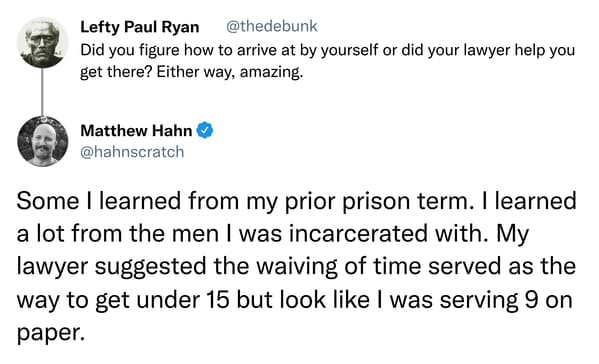599x364 pixels.
Task: Open the Matthew Hahn display name
Action: point(136,131)
